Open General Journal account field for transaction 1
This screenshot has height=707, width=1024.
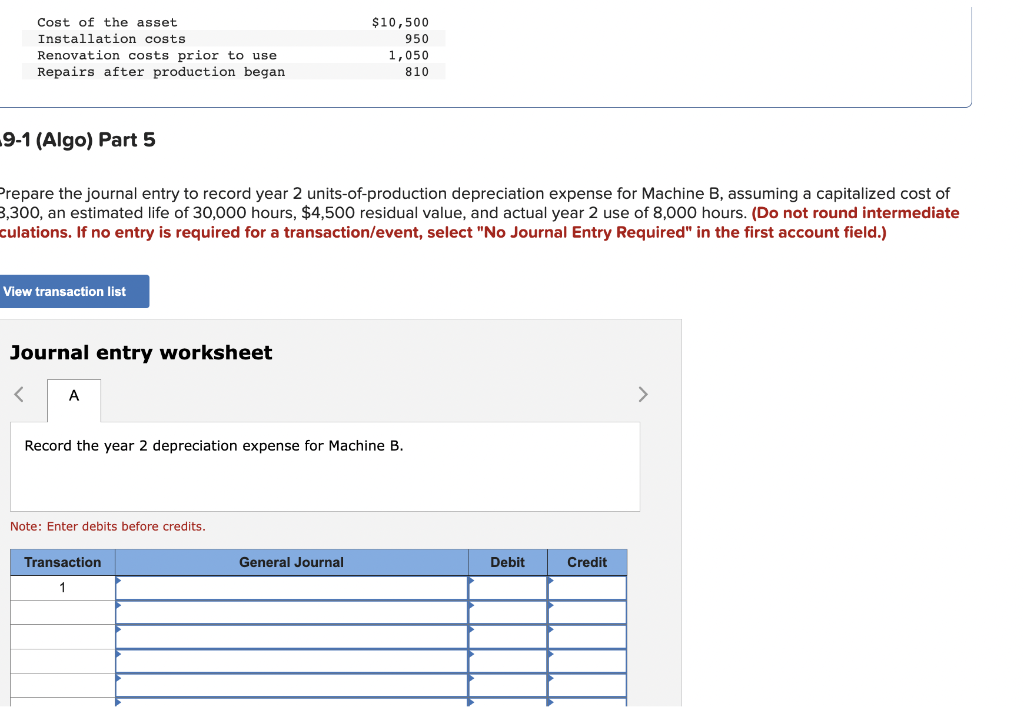(292, 588)
